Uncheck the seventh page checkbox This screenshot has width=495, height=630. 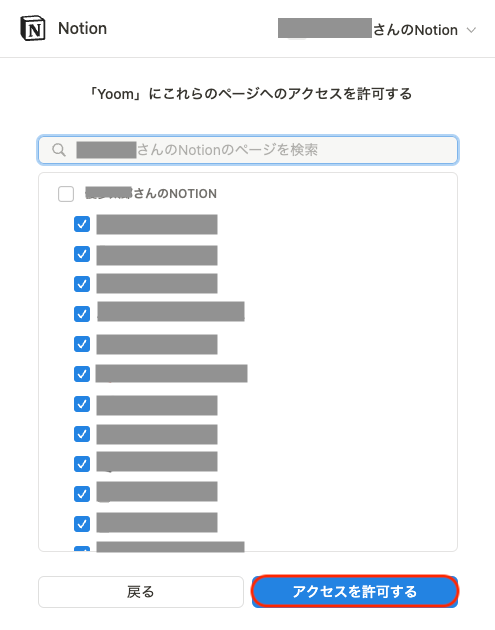82,404
